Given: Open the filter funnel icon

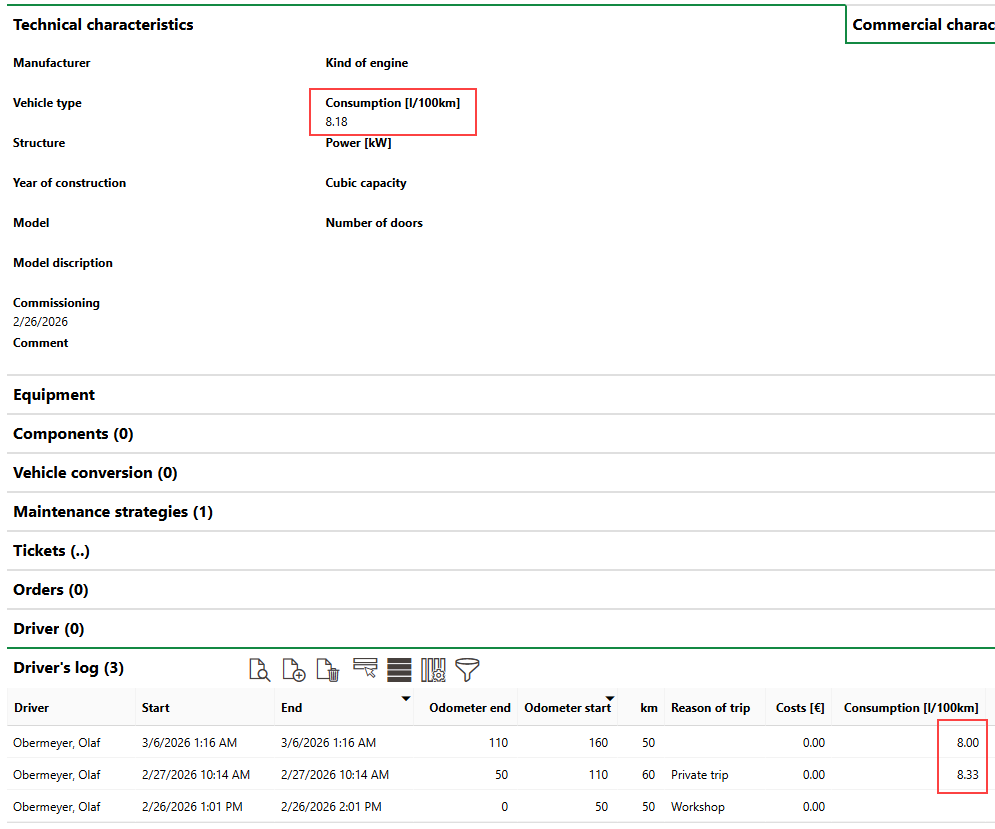Looking at the screenshot, I should (x=467, y=669).
